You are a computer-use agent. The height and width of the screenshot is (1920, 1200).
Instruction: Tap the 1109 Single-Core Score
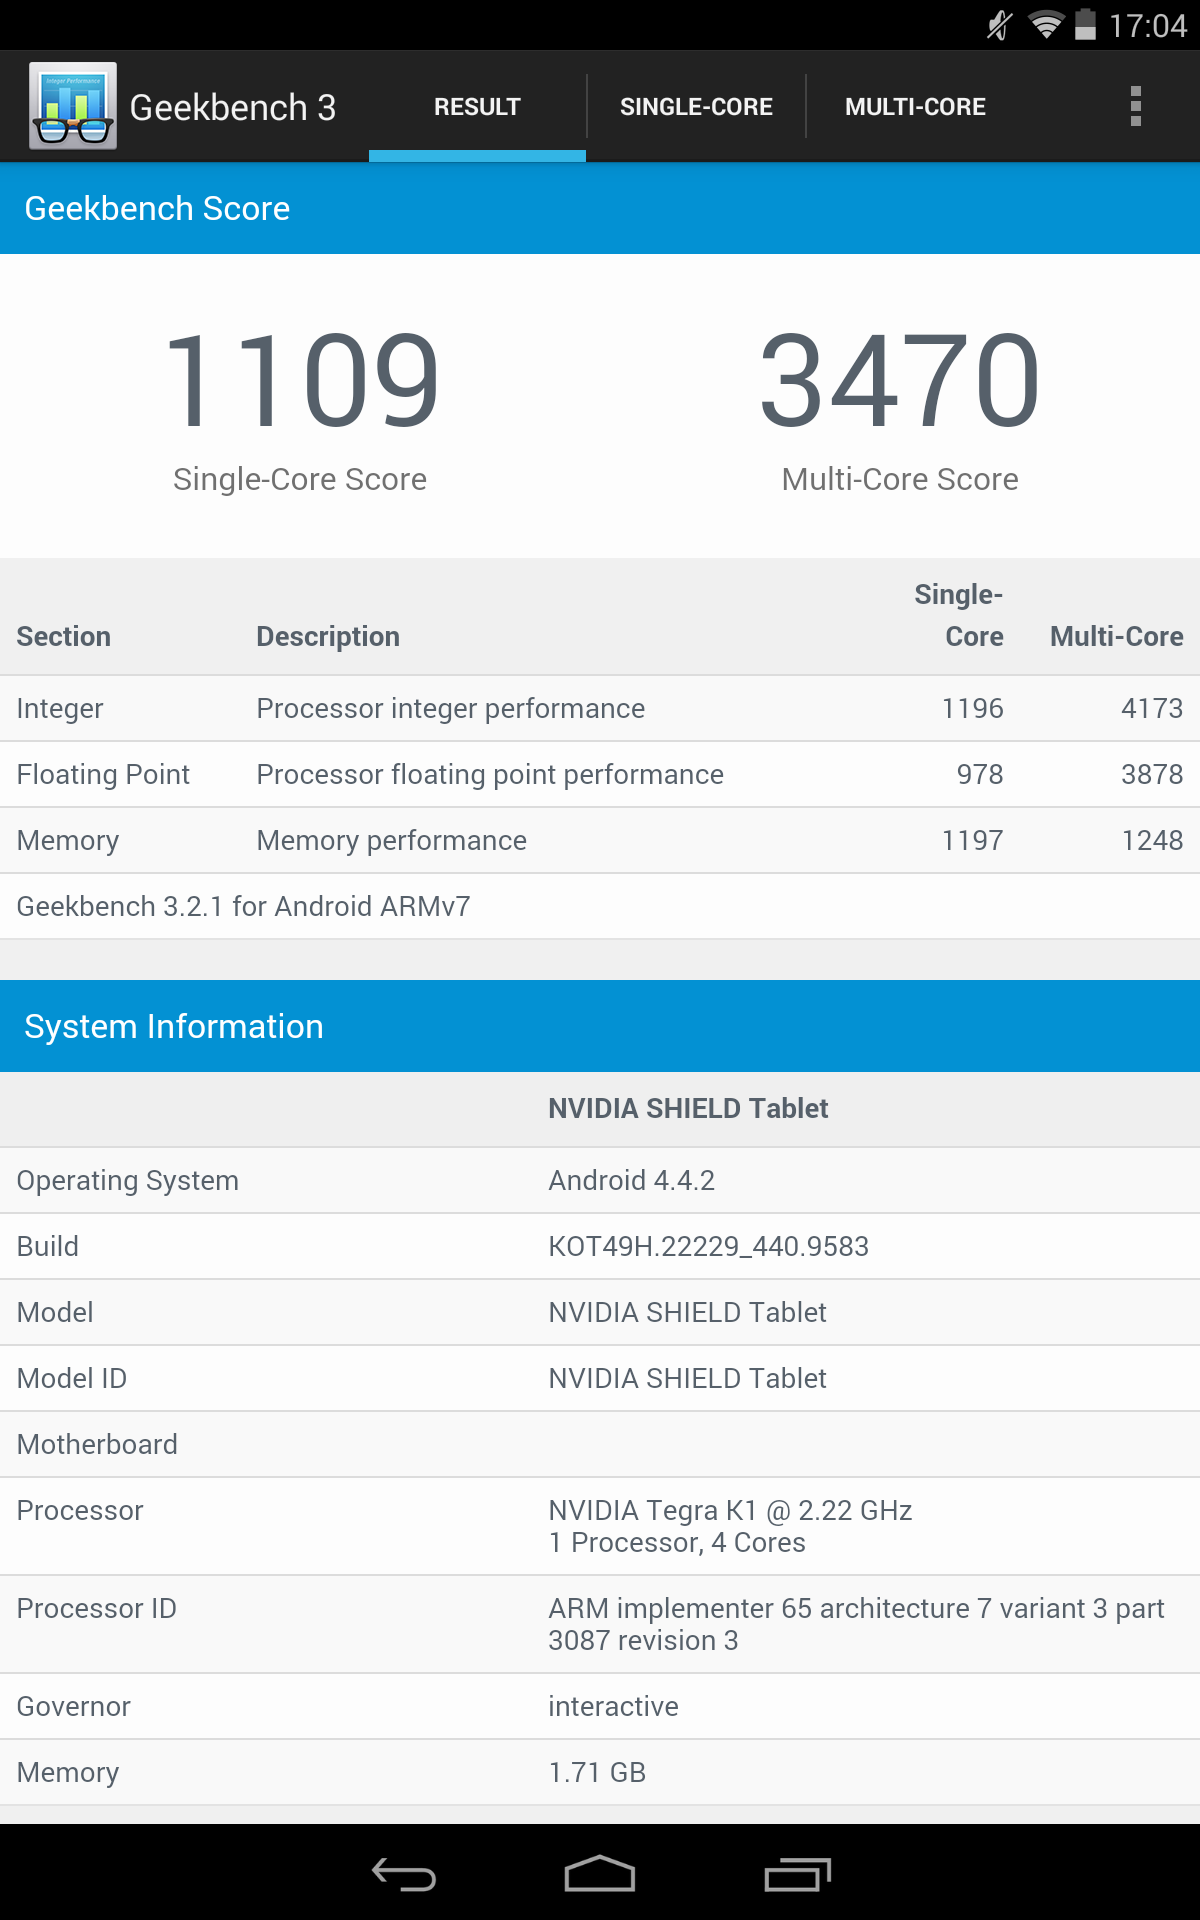tap(300, 380)
